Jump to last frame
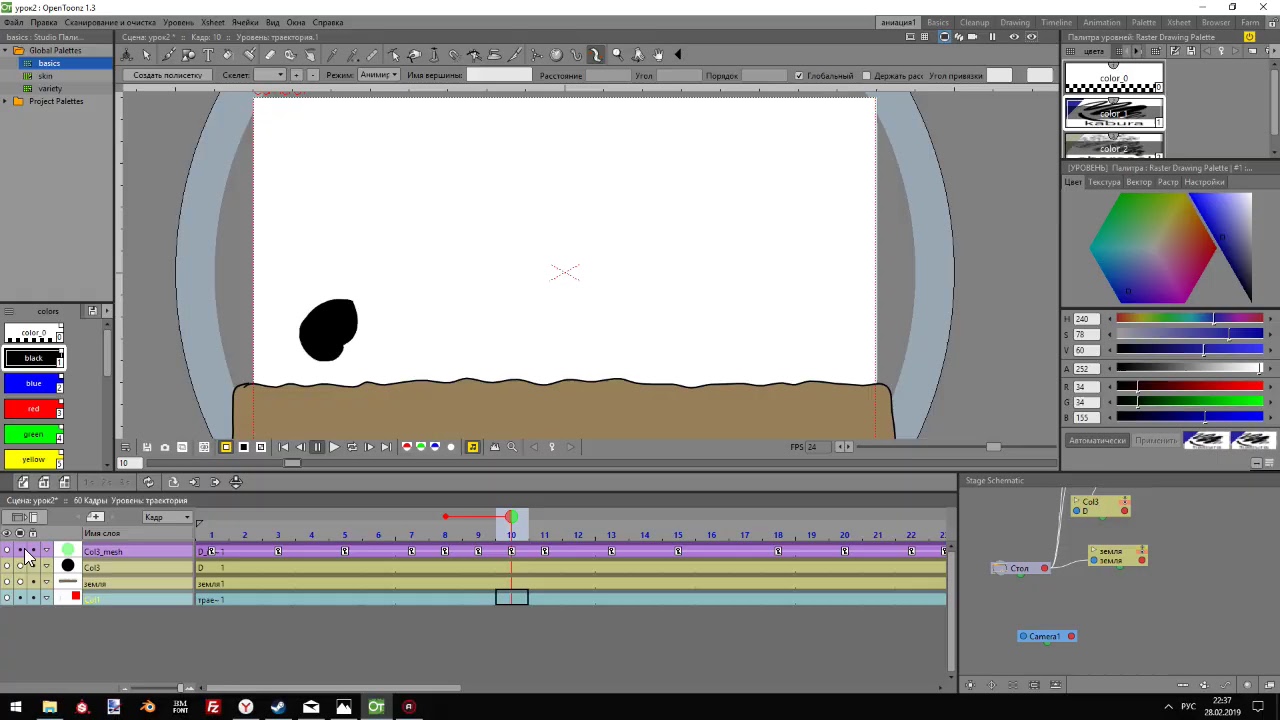This screenshot has height=720, width=1280. point(386,447)
